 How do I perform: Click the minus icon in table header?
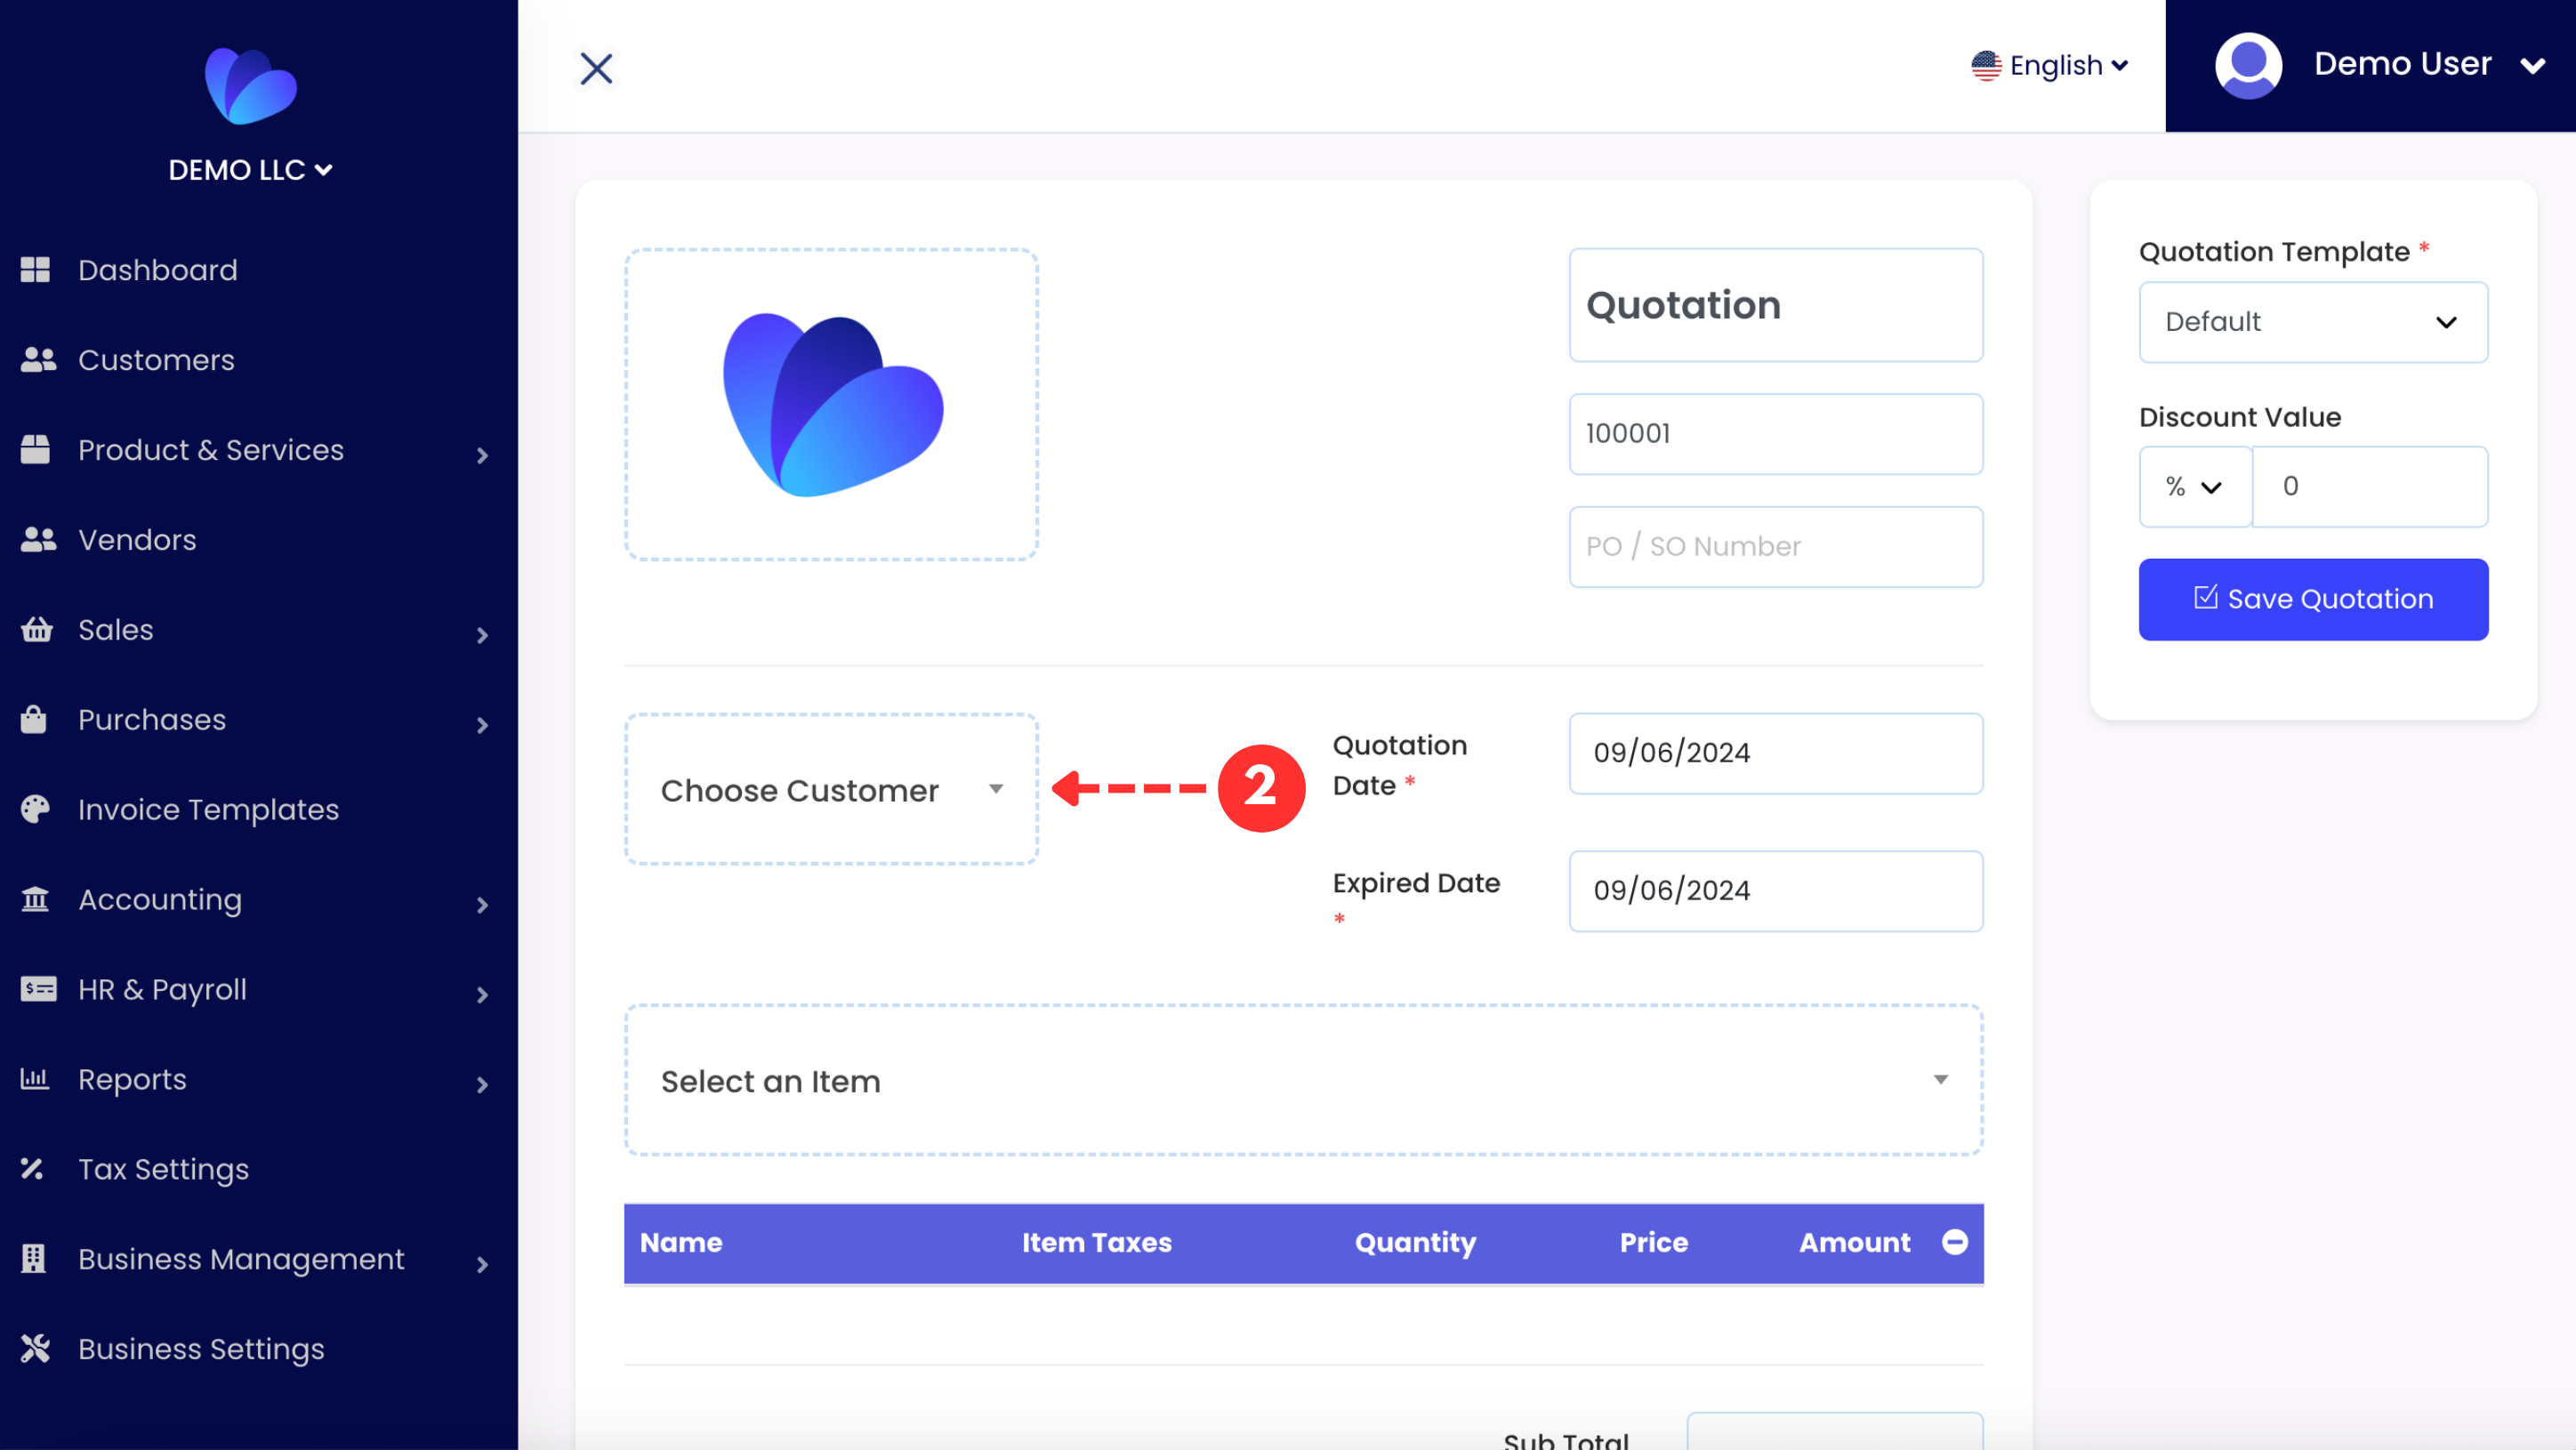[1955, 1242]
